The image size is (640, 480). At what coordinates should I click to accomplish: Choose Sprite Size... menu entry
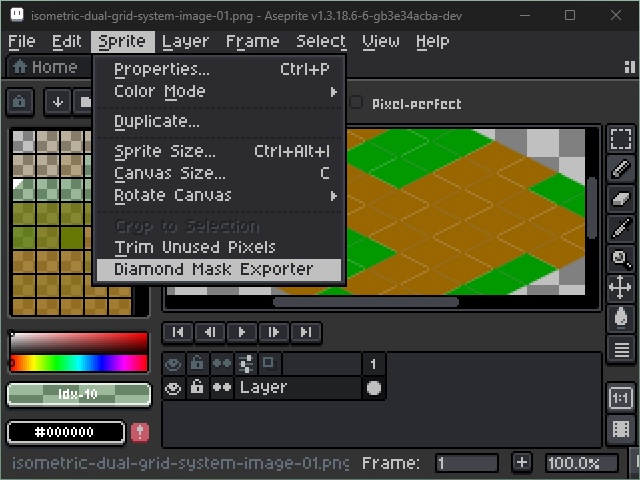click(x=219, y=151)
